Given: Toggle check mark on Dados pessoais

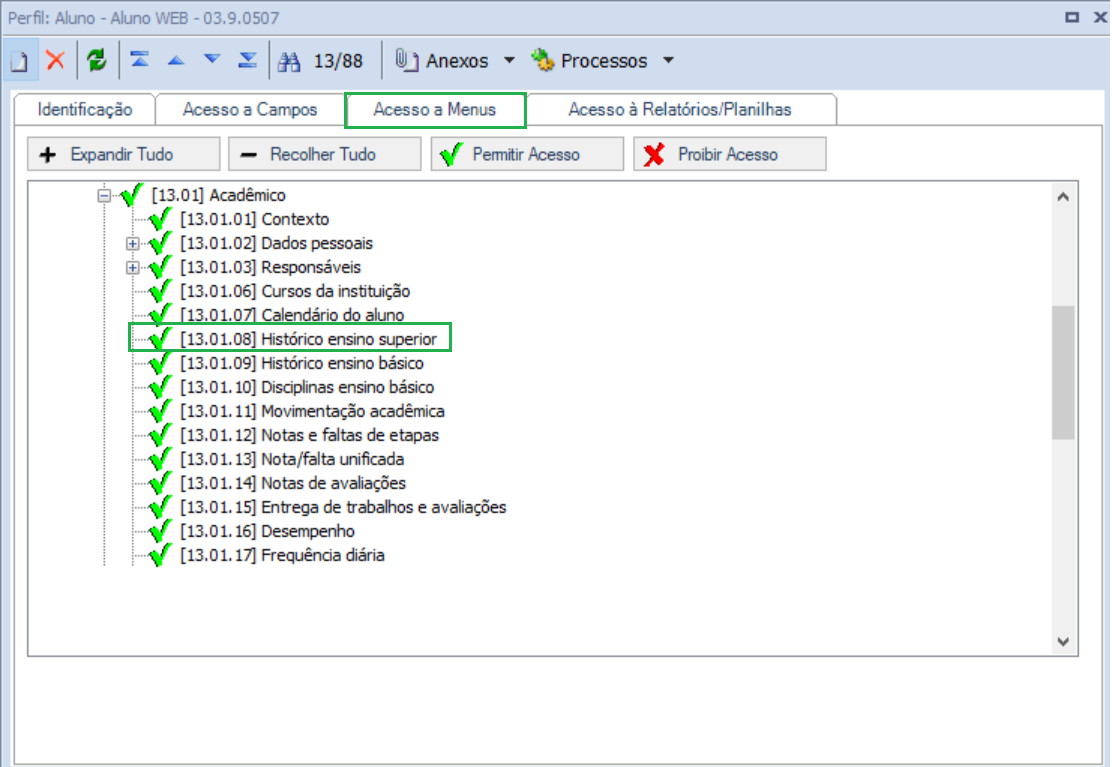Looking at the screenshot, I should point(160,242).
